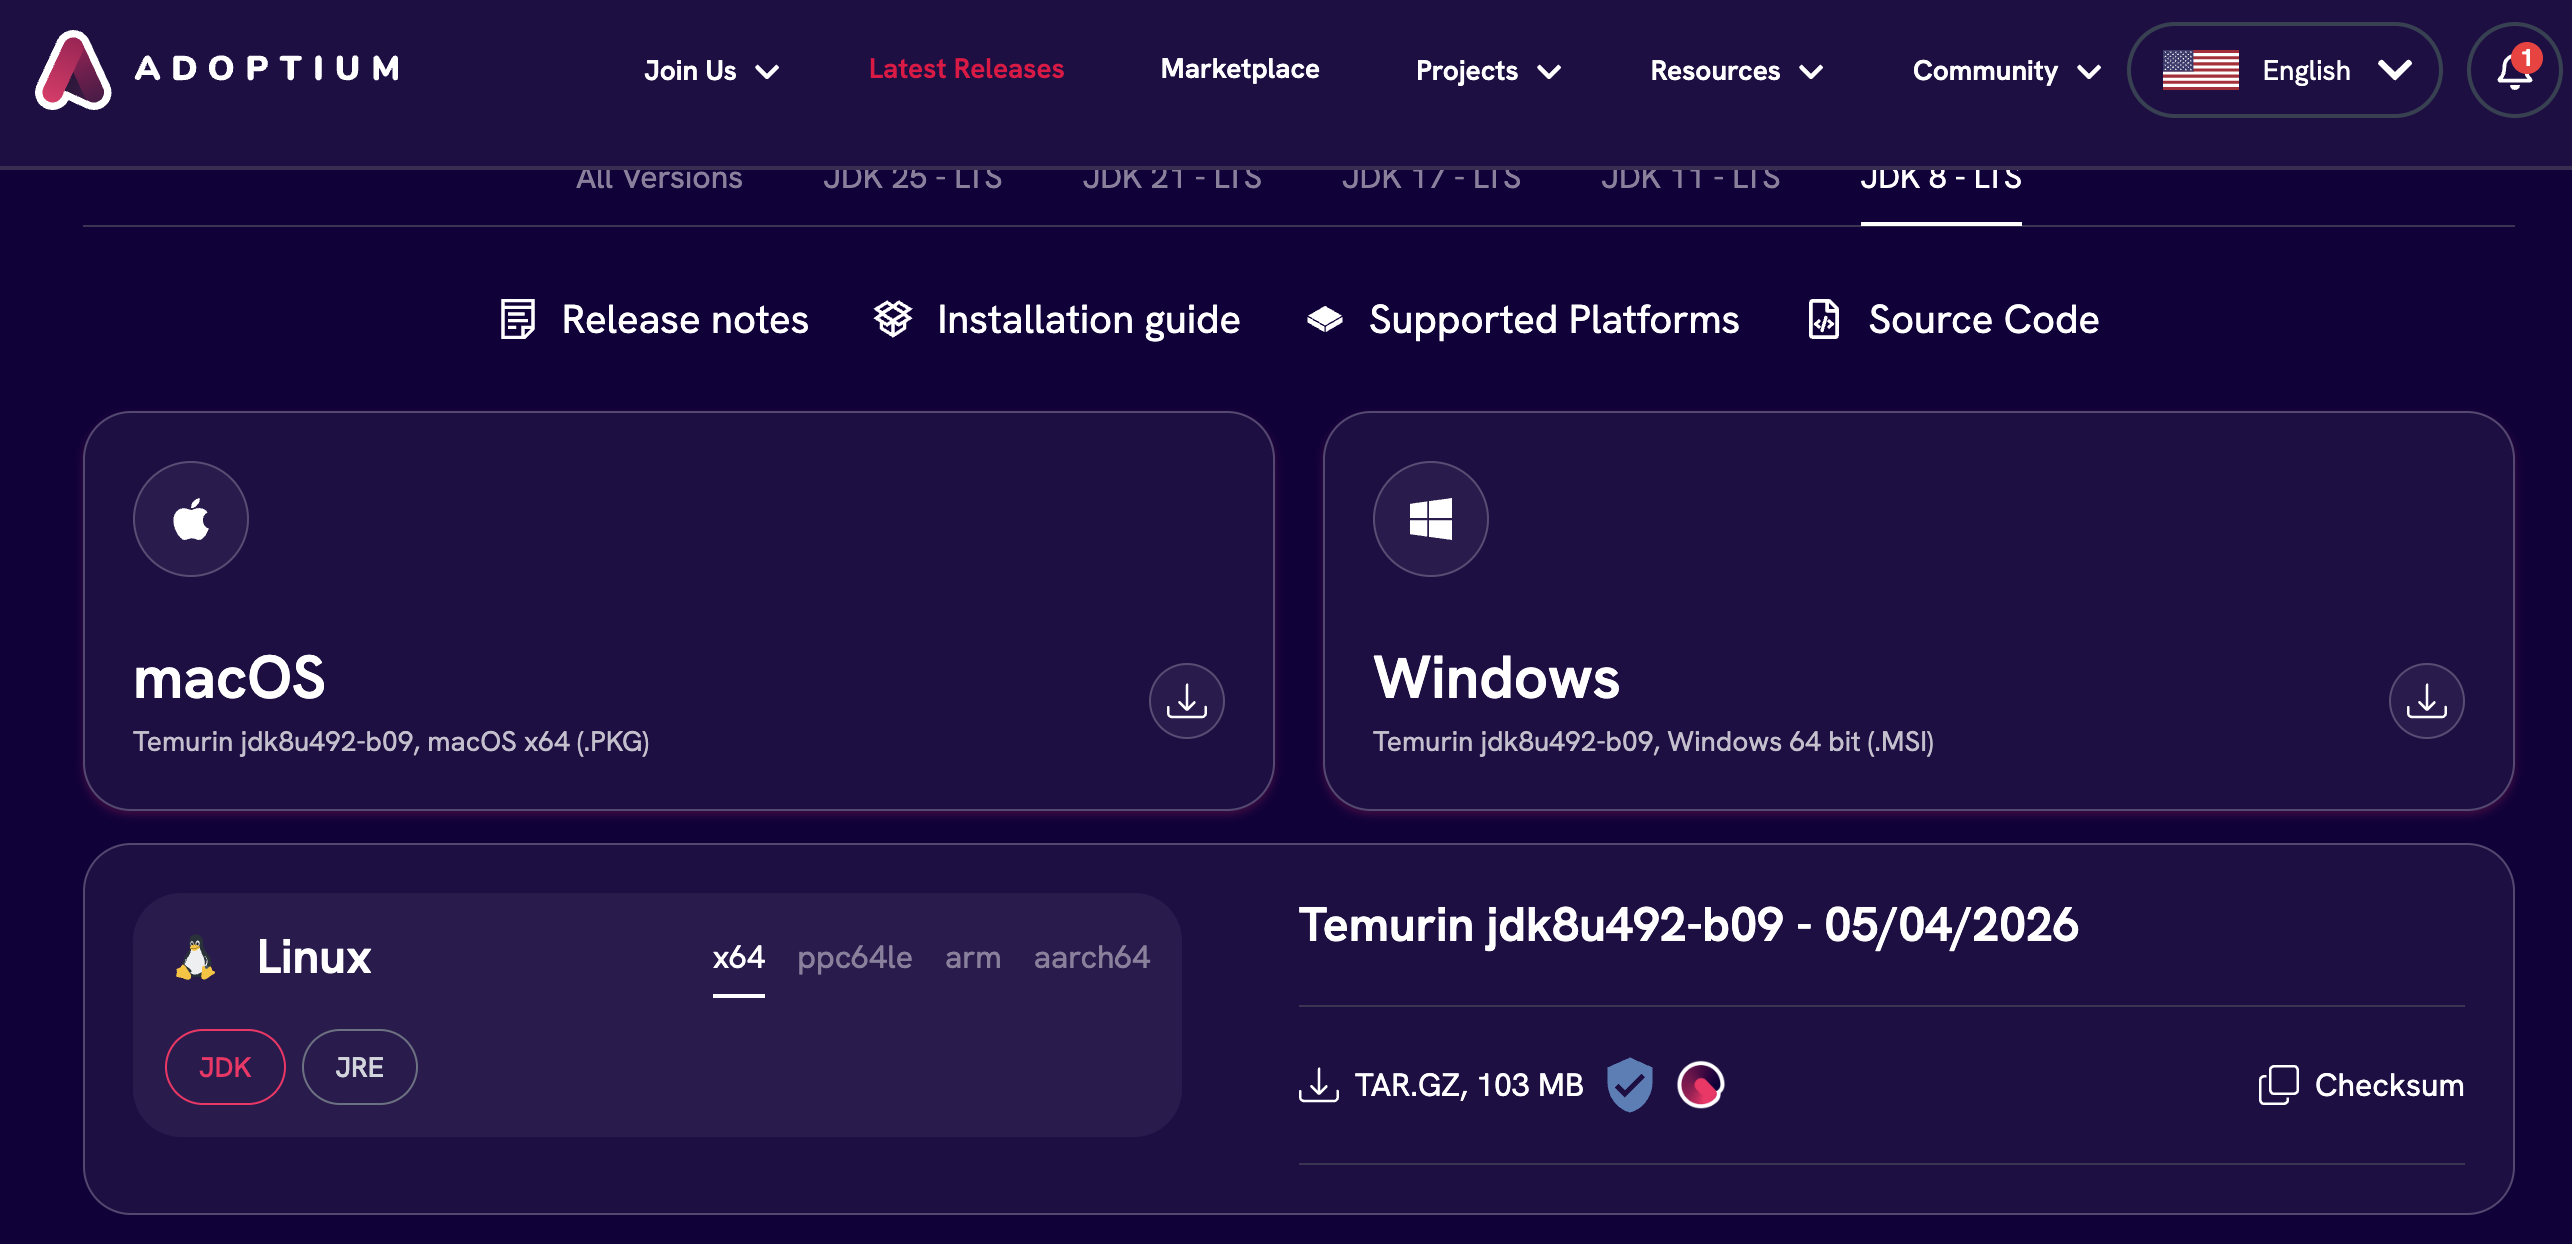Expand the Join Us menu
The width and height of the screenshot is (2572, 1244).
711,71
